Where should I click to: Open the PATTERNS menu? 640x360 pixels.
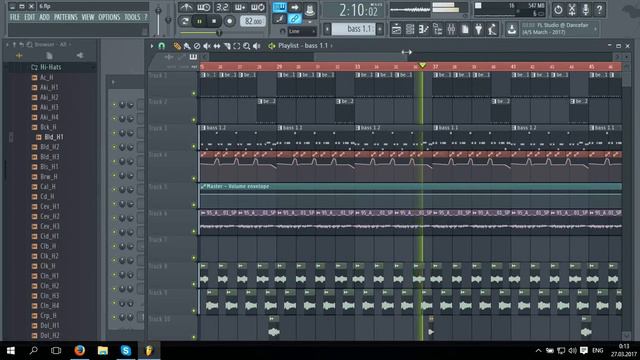(65, 17)
